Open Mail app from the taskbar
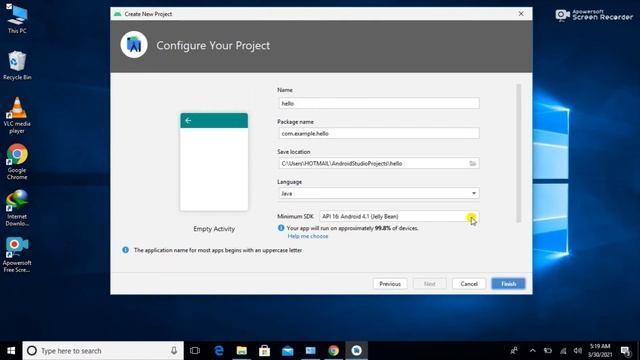Image resolution: width=640 pixels, height=360 pixels. coord(288,351)
